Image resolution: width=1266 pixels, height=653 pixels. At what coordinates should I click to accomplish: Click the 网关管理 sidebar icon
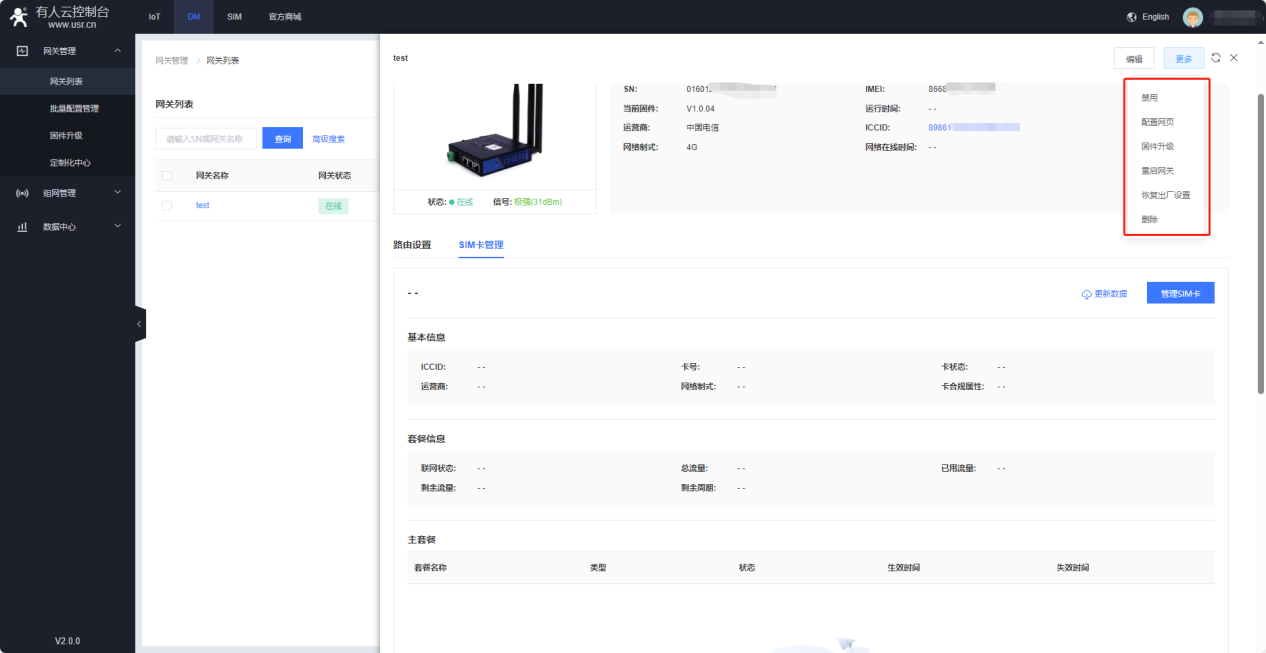point(22,51)
